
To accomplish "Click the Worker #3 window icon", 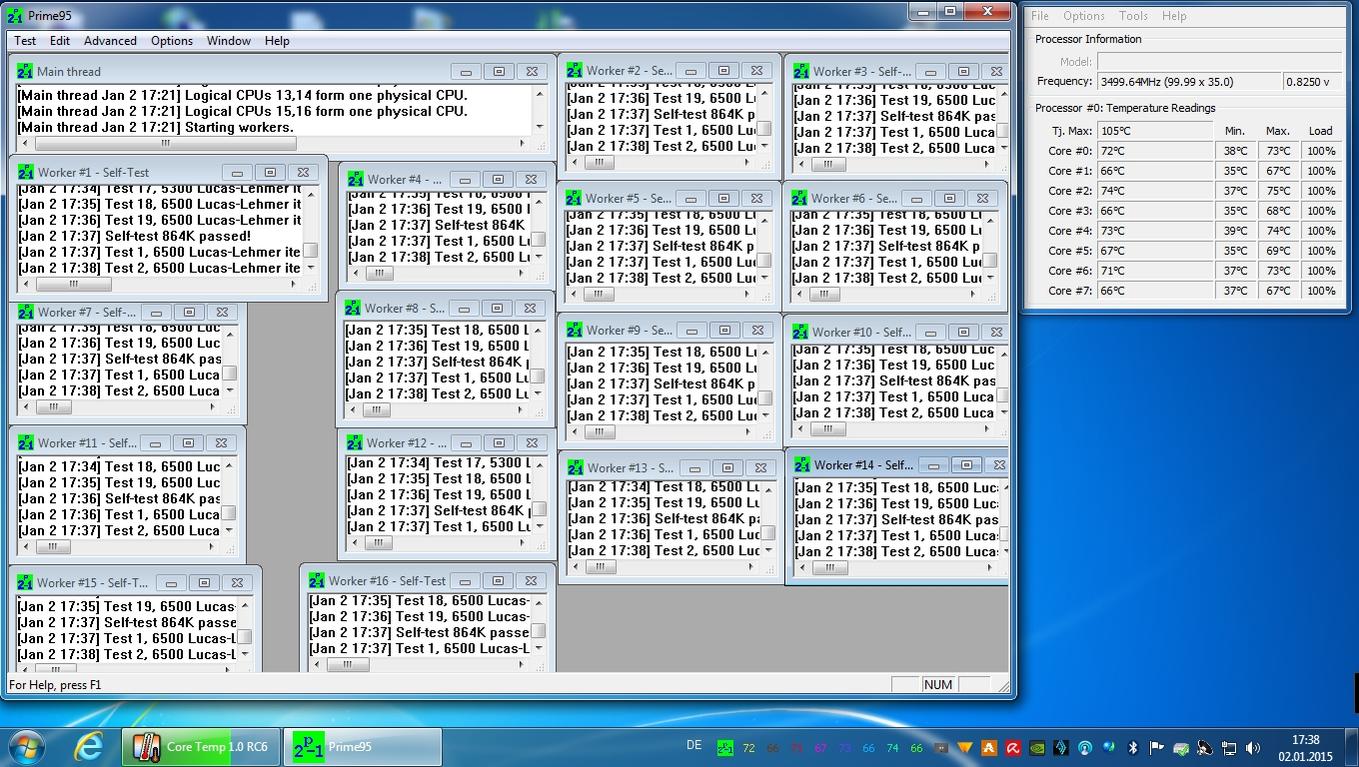I will point(801,71).
